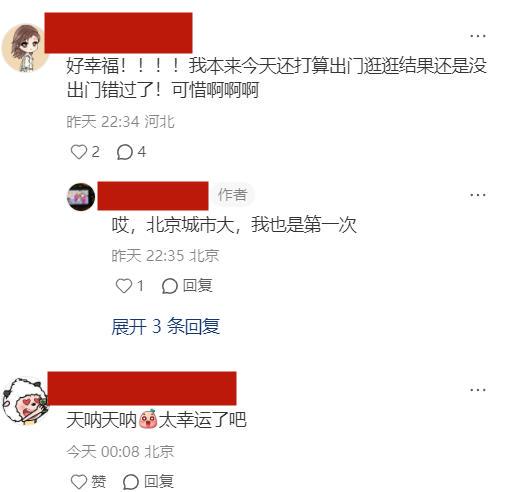
Task: Click the speech bubble icon in last comment
Action: click(131, 482)
